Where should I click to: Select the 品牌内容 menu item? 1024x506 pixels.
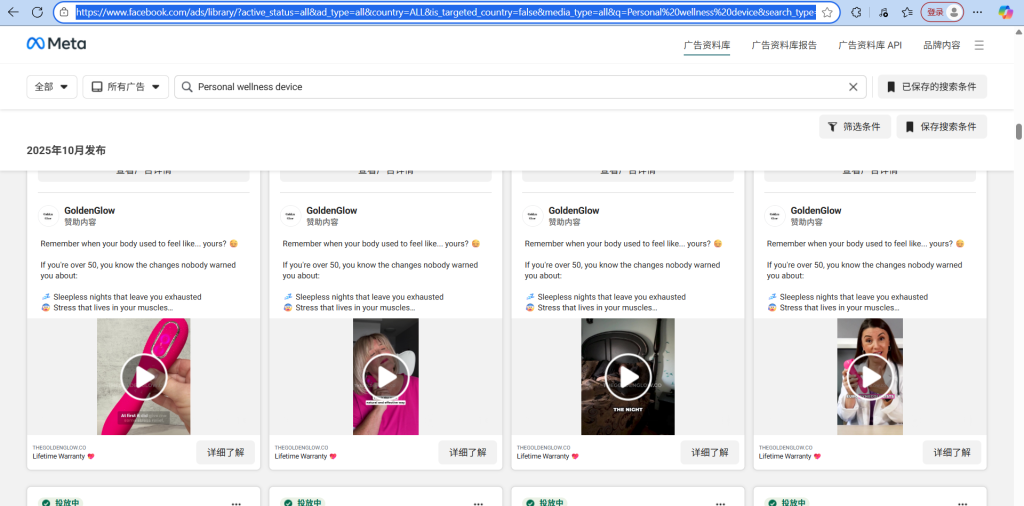pyautogui.click(x=941, y=45)
